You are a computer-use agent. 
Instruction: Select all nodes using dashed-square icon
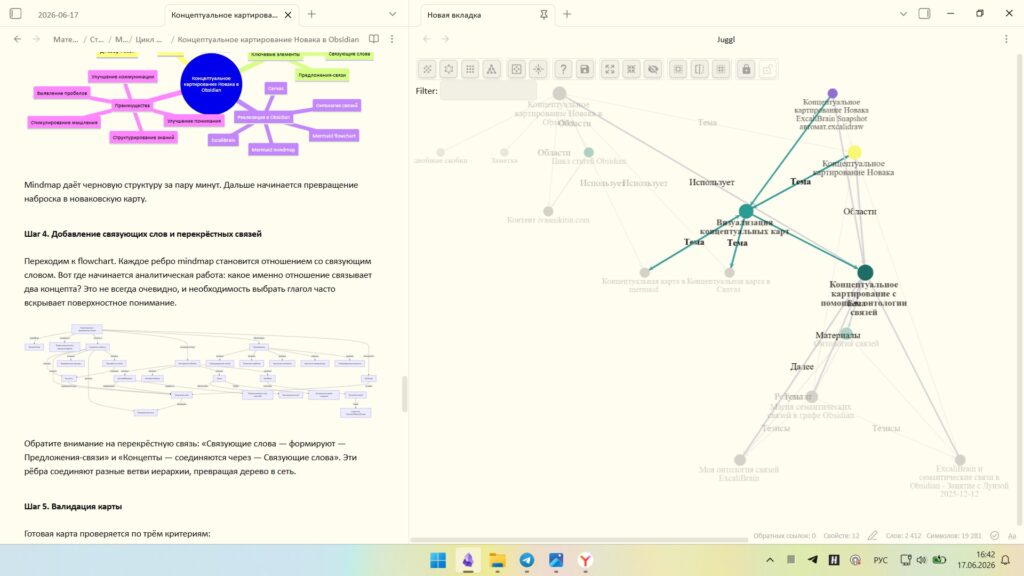(x=678, y=69)
